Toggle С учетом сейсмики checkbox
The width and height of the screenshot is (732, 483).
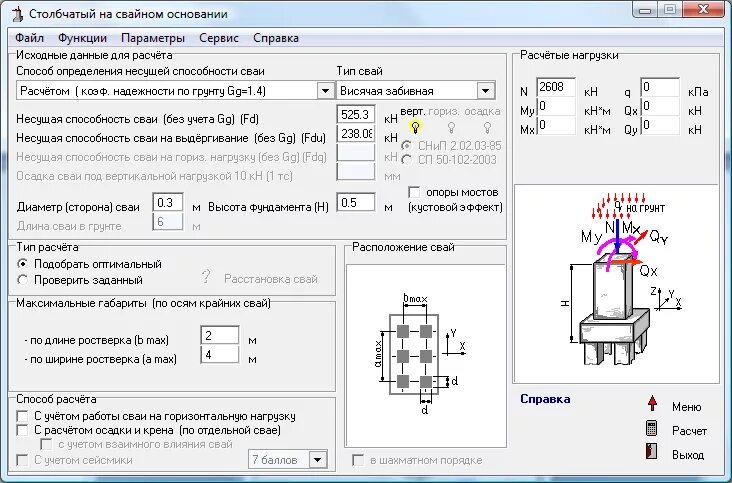[x=22, y=460]
